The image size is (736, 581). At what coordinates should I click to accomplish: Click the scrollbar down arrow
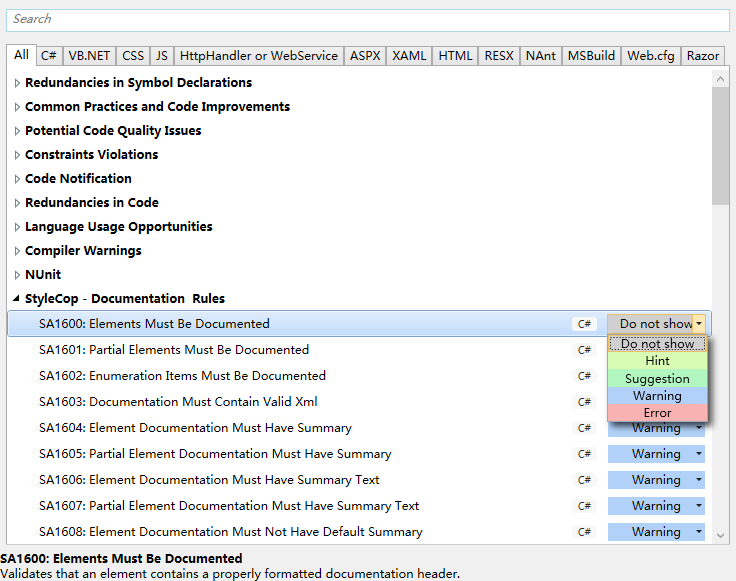721,535
